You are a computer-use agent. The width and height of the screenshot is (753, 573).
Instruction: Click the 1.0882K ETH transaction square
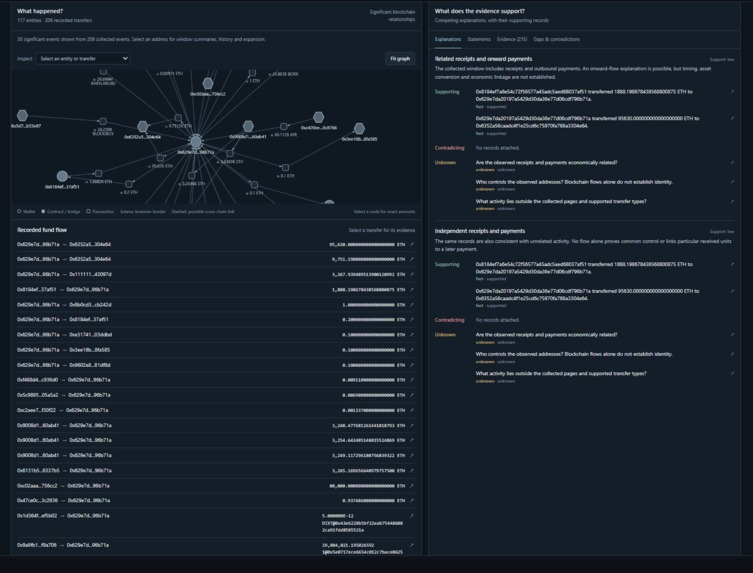98,173
